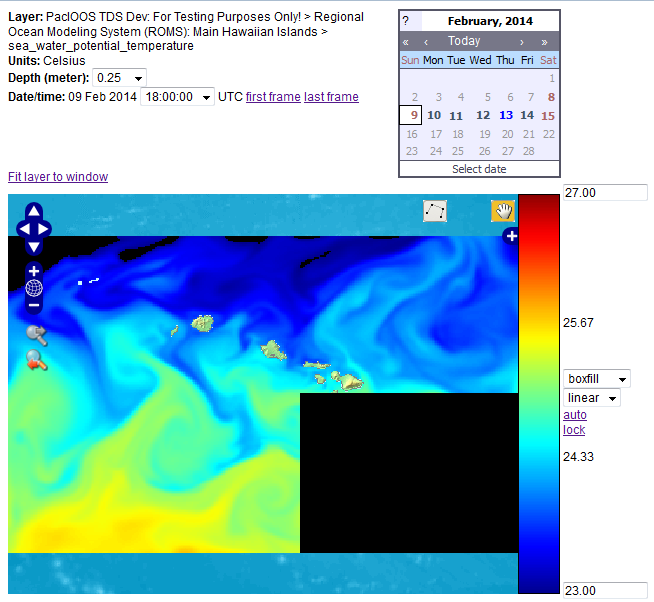
Task: Select February 13 in the calendar
Action: [x=505, y=115]
